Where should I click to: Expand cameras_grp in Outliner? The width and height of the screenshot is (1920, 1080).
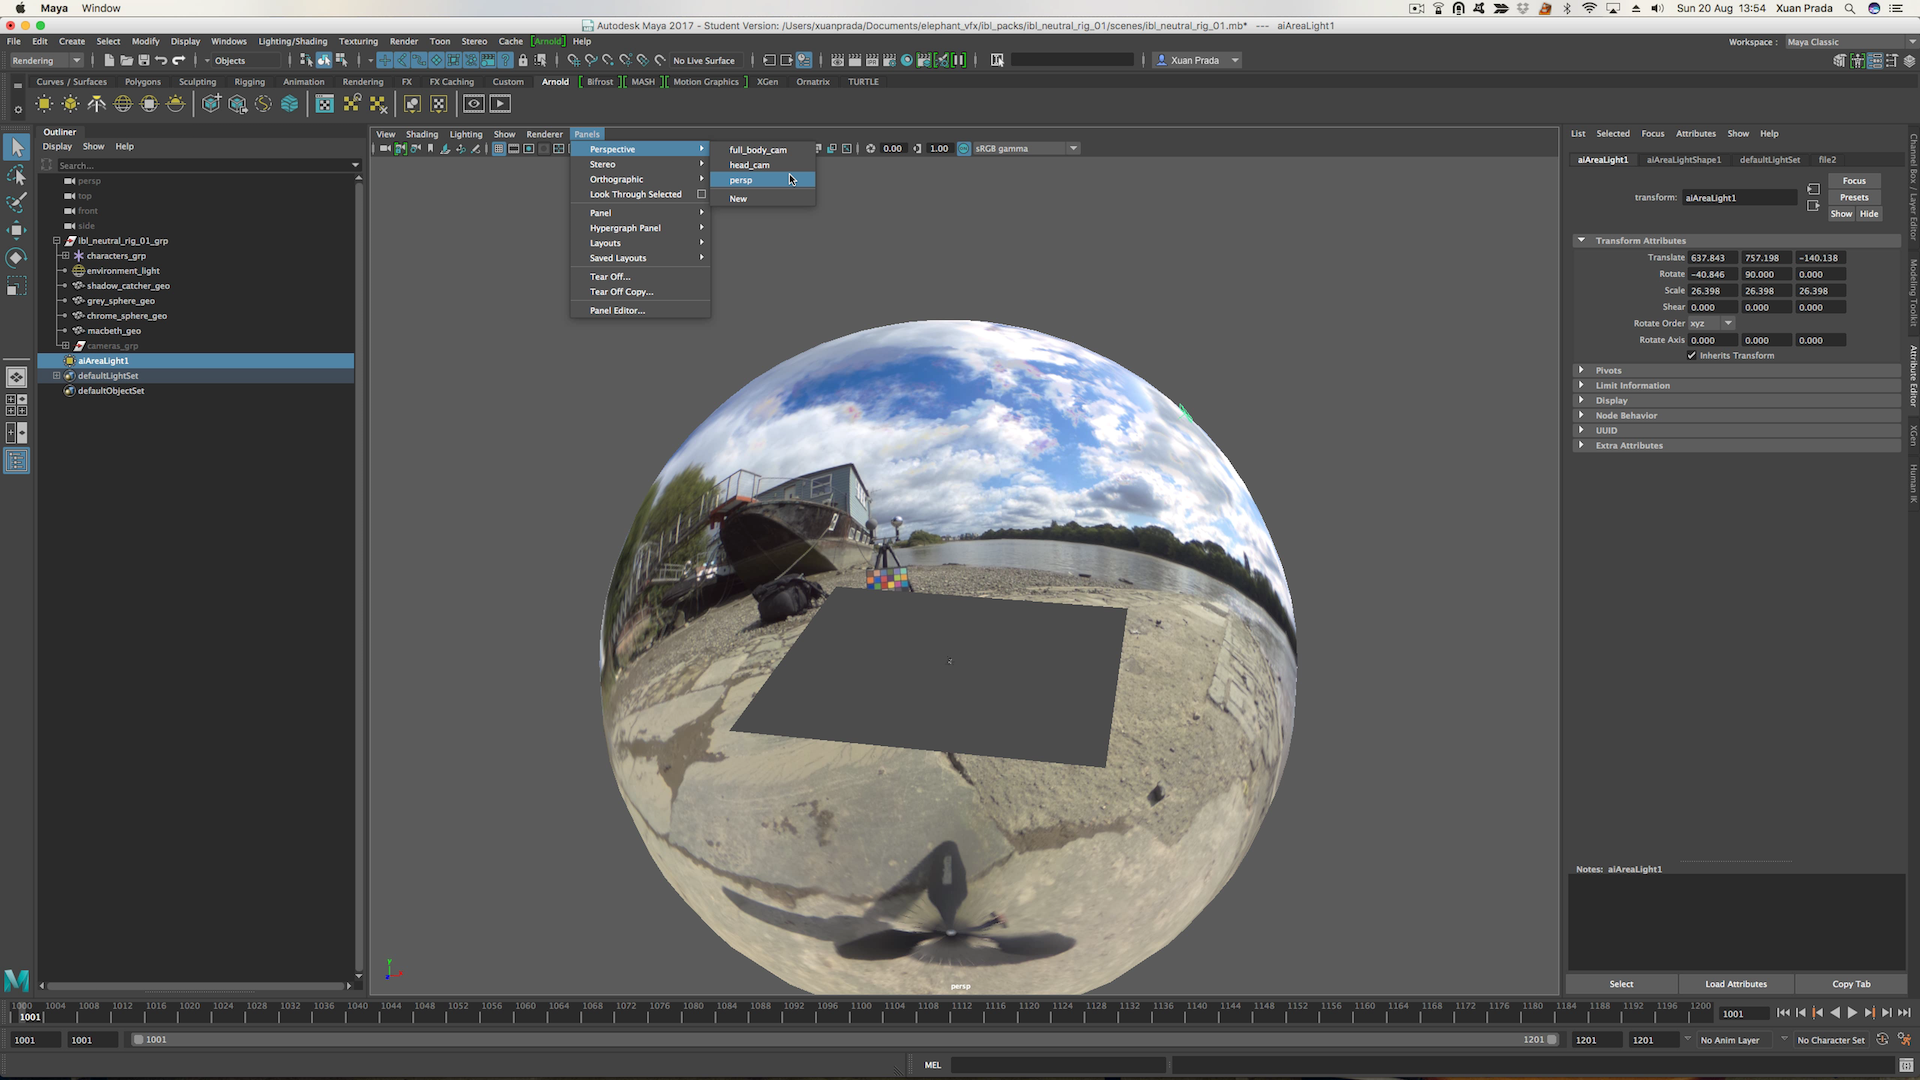65,346
